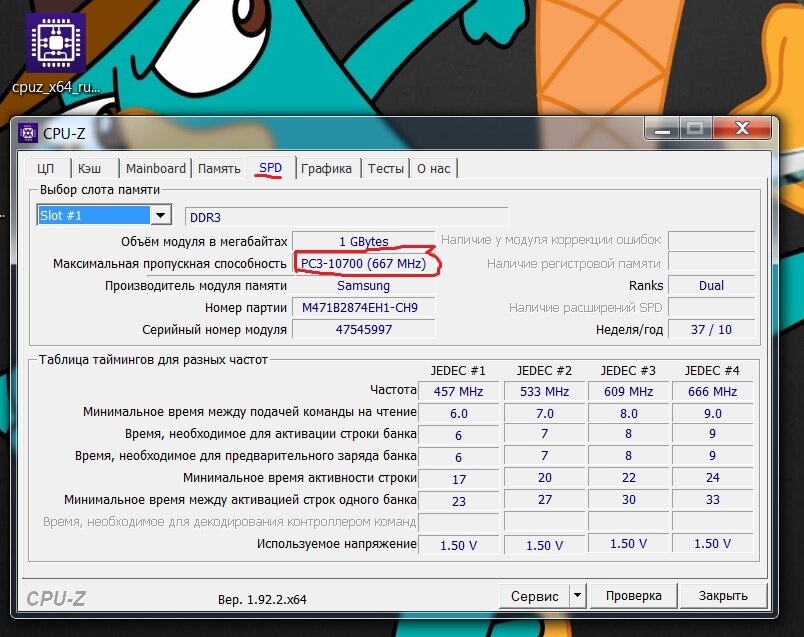The height and width of the screenshot is (637, 804).
Task: Click the JEDEC #4 frequency 666 MHz cell
Action: click(713, 391)
